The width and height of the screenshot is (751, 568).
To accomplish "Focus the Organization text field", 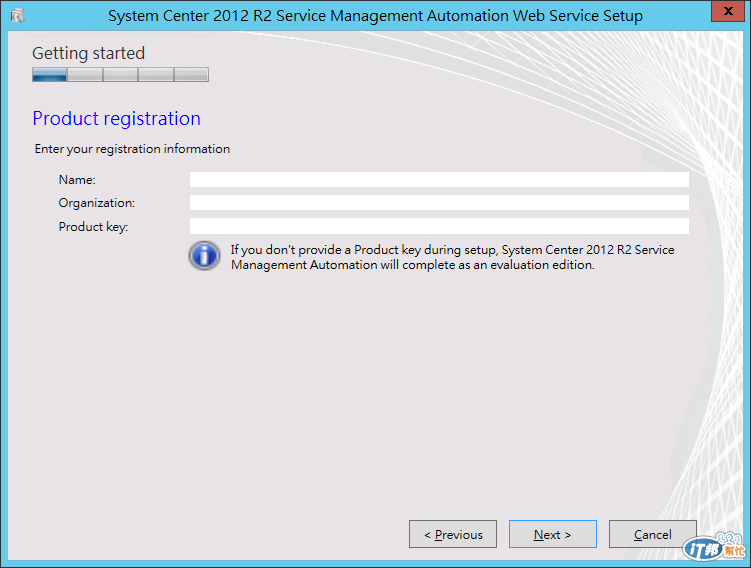I will [439, 203].
